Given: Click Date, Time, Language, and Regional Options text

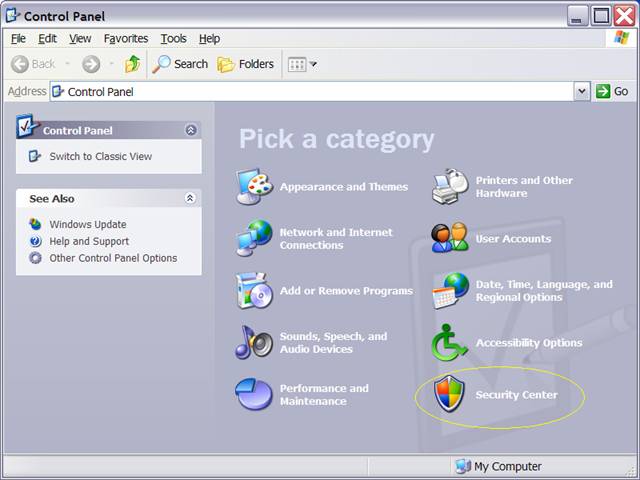Looking at the screenshot, I should [544, 290].
